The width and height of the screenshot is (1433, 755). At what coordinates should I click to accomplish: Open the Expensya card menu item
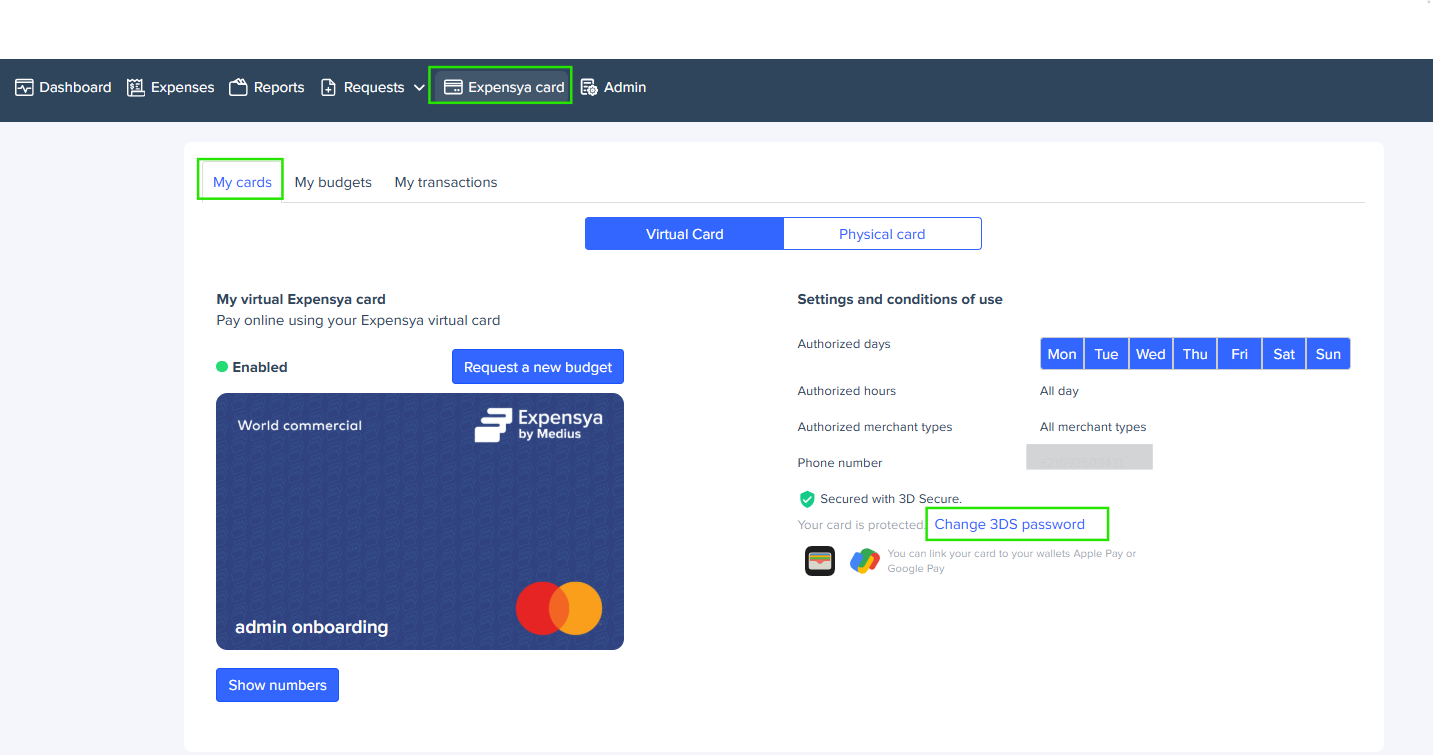504,87
